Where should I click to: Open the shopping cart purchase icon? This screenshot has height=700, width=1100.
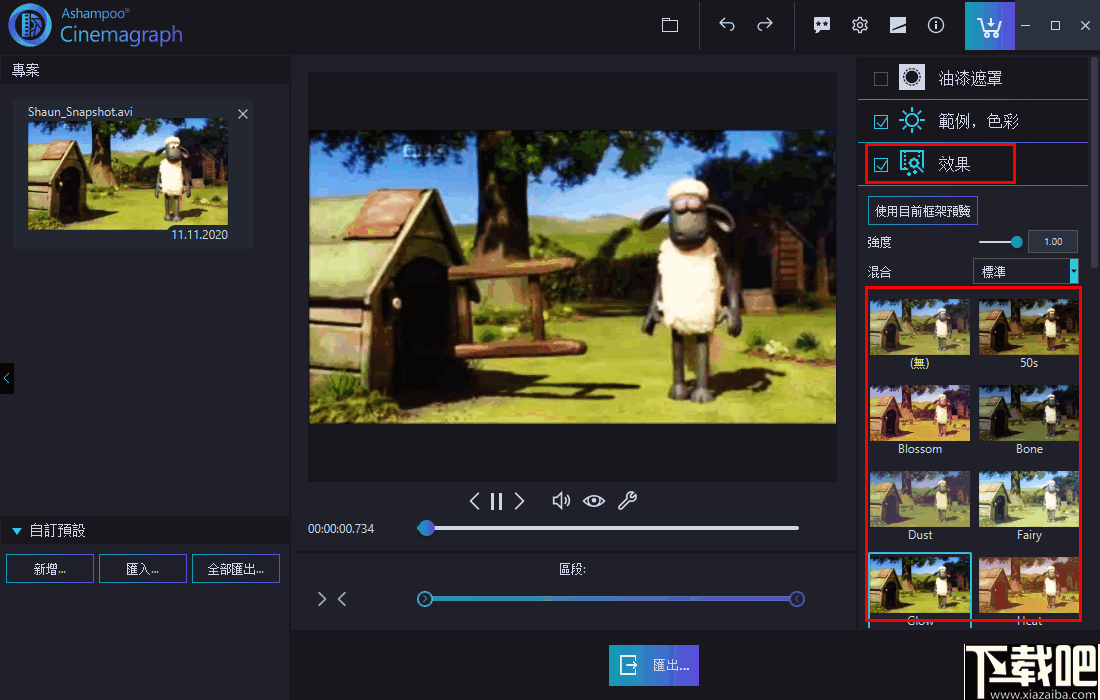[x=989, y=26]
